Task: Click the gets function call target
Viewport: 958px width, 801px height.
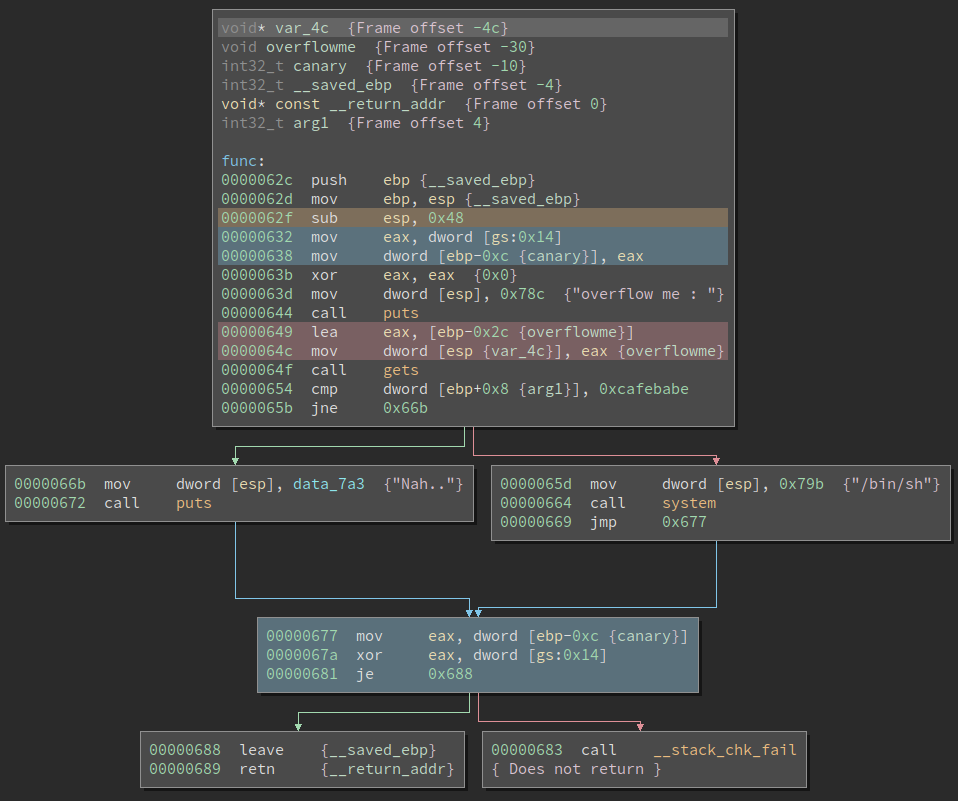Action: (400, 370)
